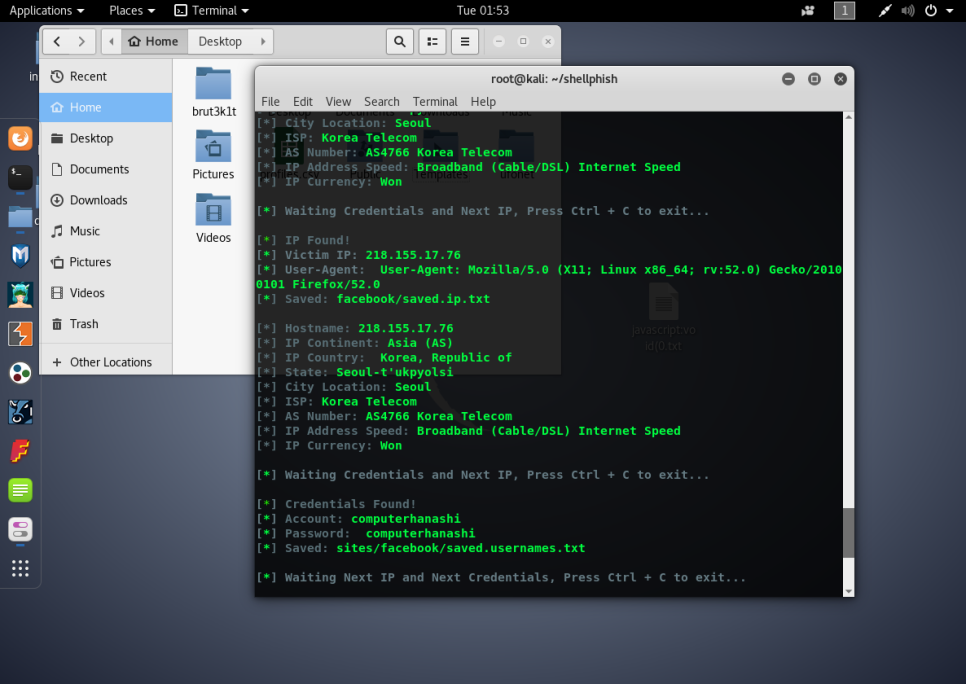
Task: Click the Home path bar button
Action: click(154, 41)
